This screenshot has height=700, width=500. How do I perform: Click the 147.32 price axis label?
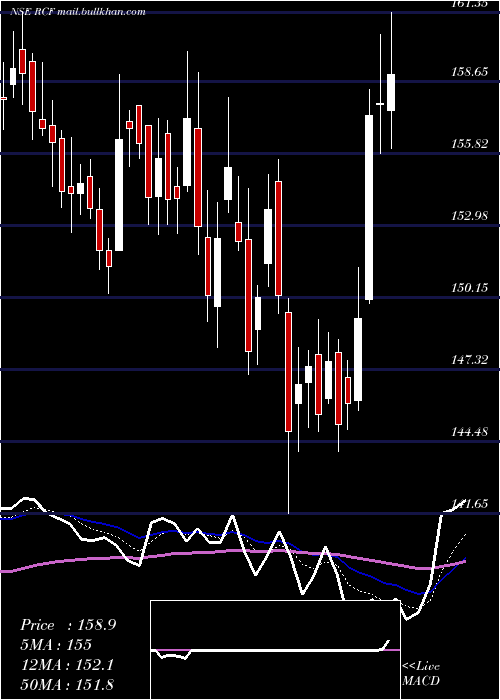(x=468, y=359)
